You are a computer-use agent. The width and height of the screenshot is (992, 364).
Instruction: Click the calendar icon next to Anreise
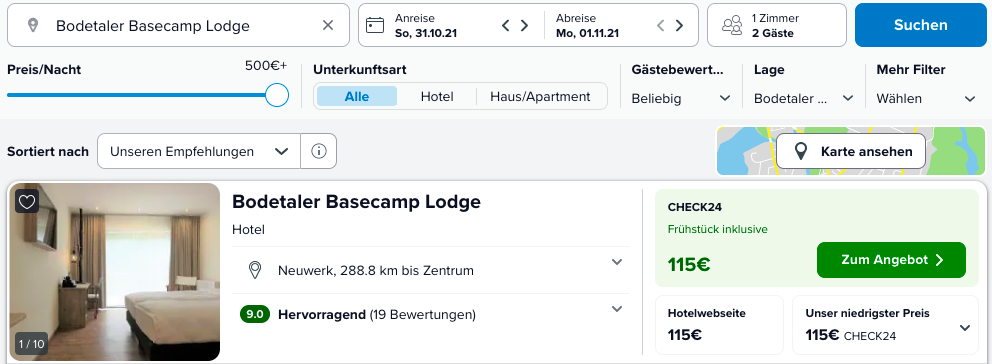point(375,25)
